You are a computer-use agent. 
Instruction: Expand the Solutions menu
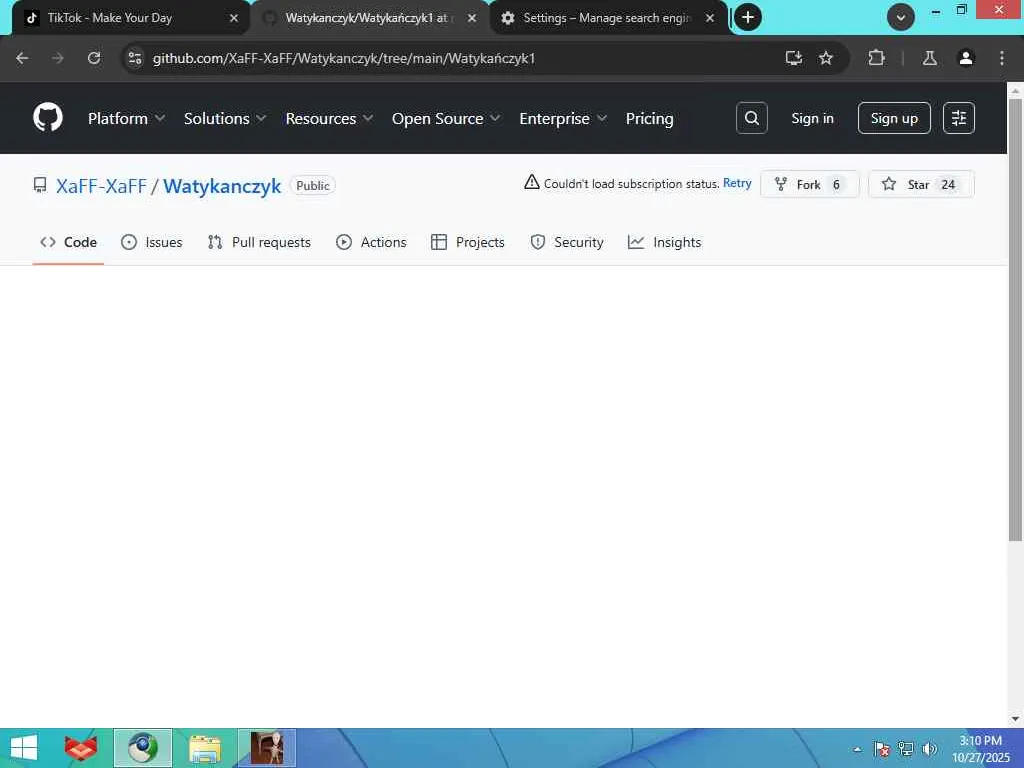(225, 118)
